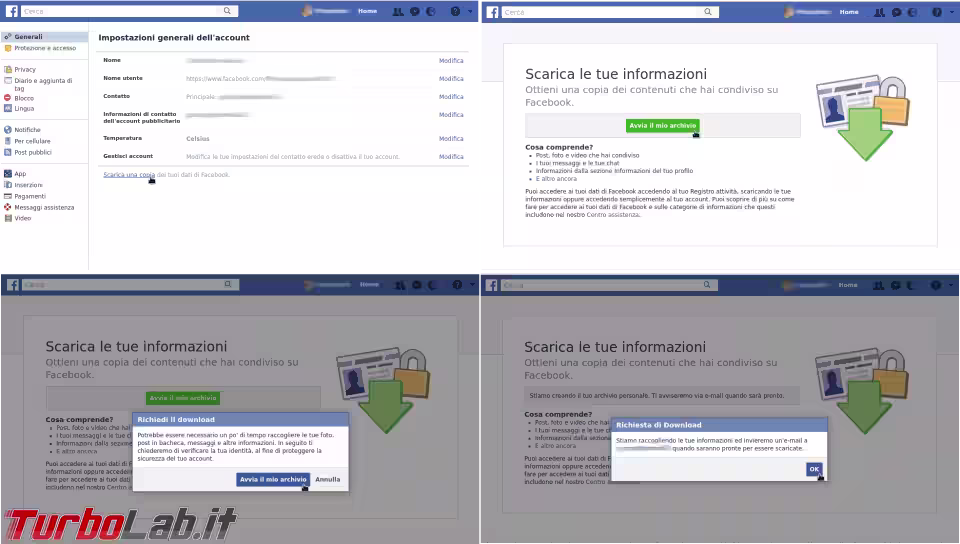
Task: Open the notifications globe in the top-left panel
Action: coord(430,11)
